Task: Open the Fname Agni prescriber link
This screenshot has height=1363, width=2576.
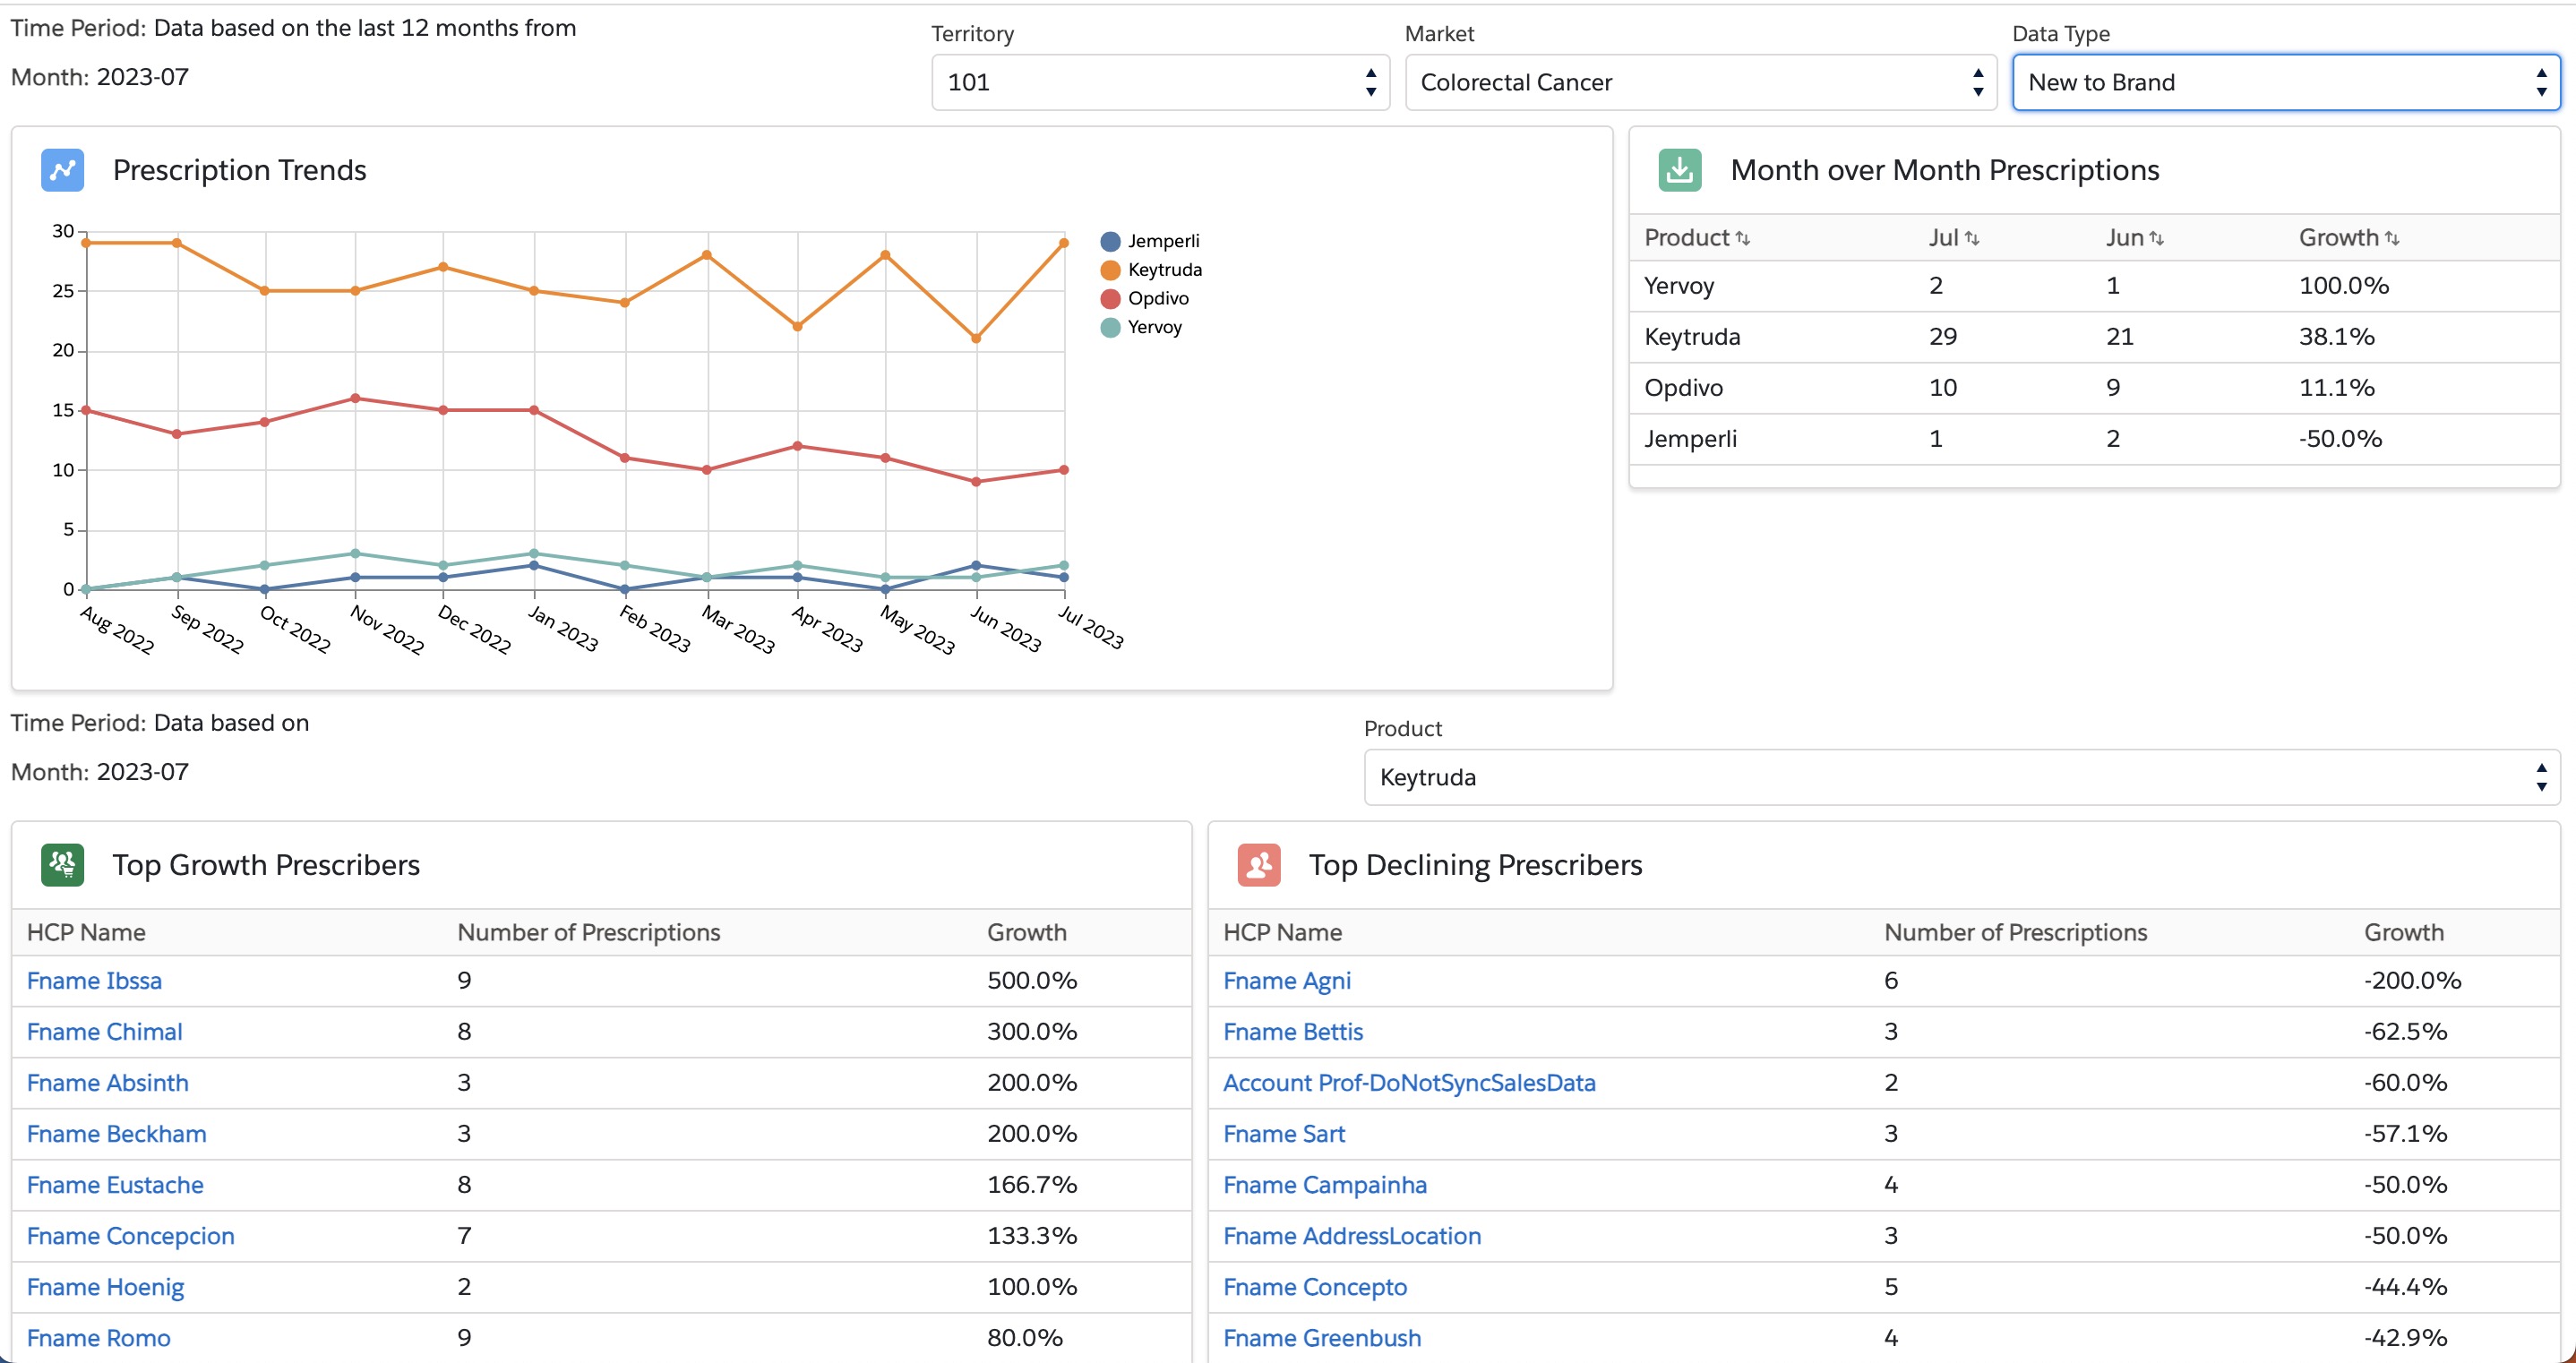Action: [x=1287, y=981]
